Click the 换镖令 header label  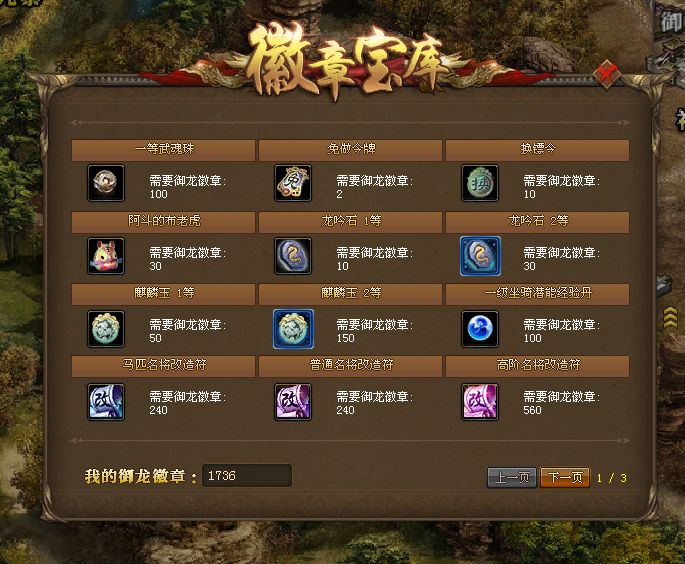[x=538, y=149]
